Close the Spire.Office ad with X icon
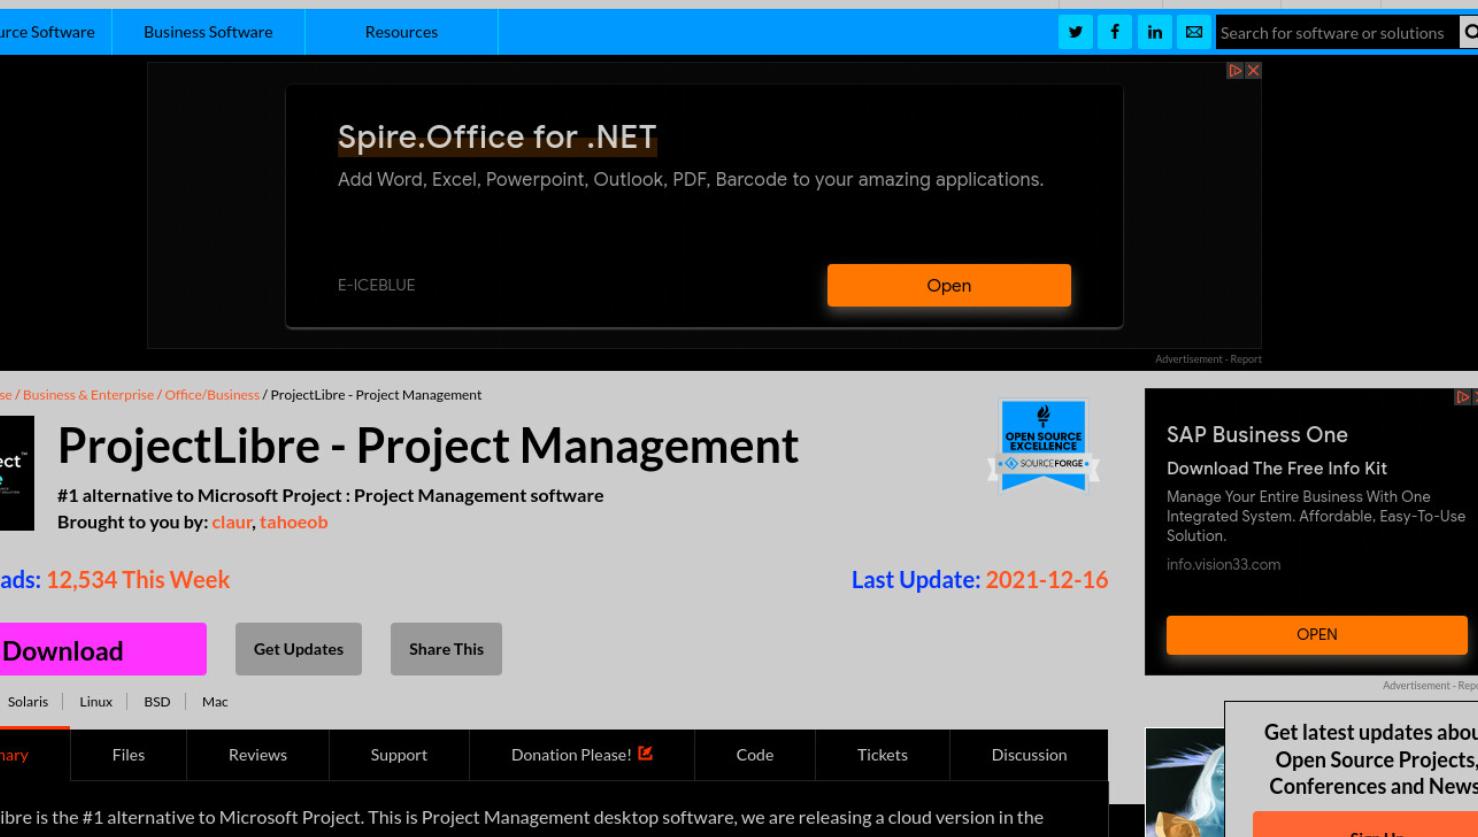Viewport: 1478px width, 837px height. pyautogui.click(x=1253, y=71)
